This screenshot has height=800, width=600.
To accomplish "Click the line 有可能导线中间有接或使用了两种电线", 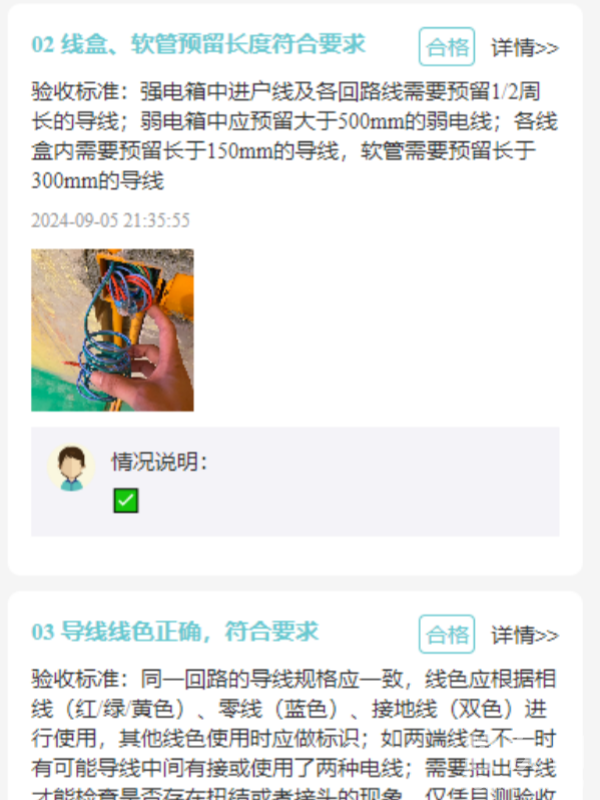I will click(294, 768).
